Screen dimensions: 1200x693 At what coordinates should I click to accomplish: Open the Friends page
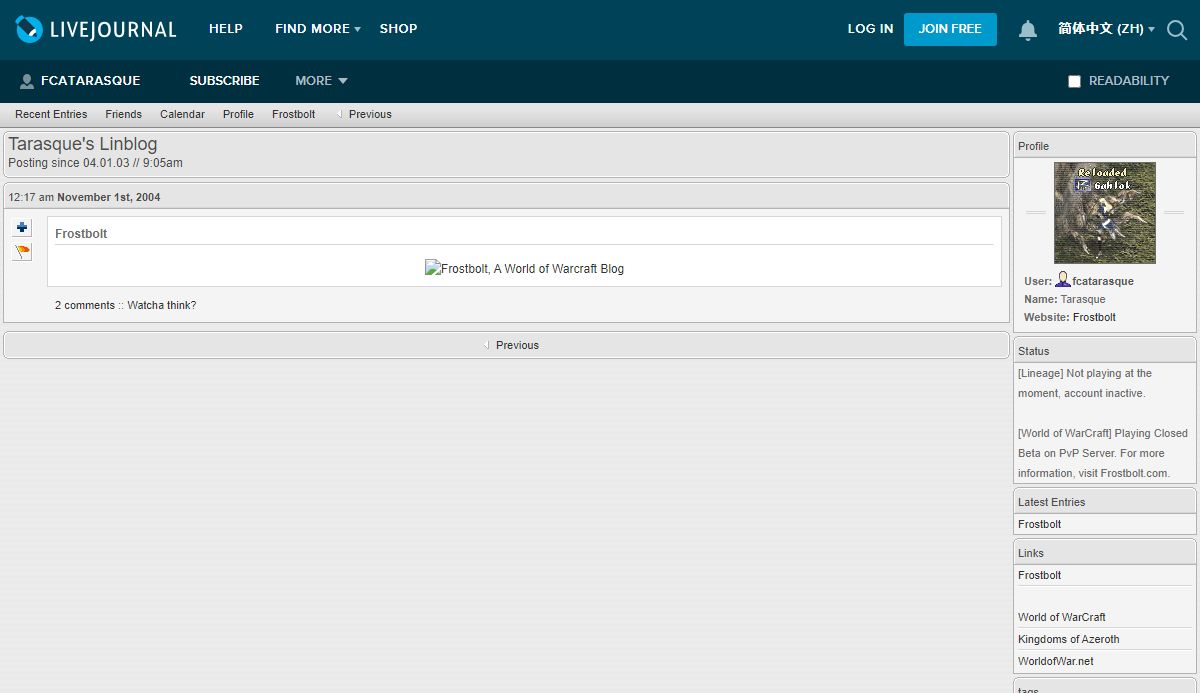tap(124, 114)
